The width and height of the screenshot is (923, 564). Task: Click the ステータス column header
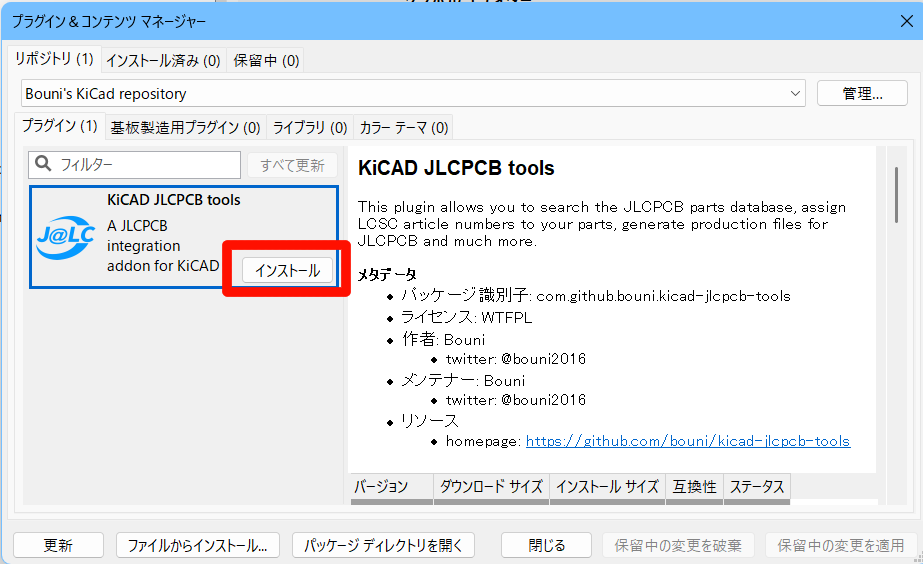click(x=757, y=487)
